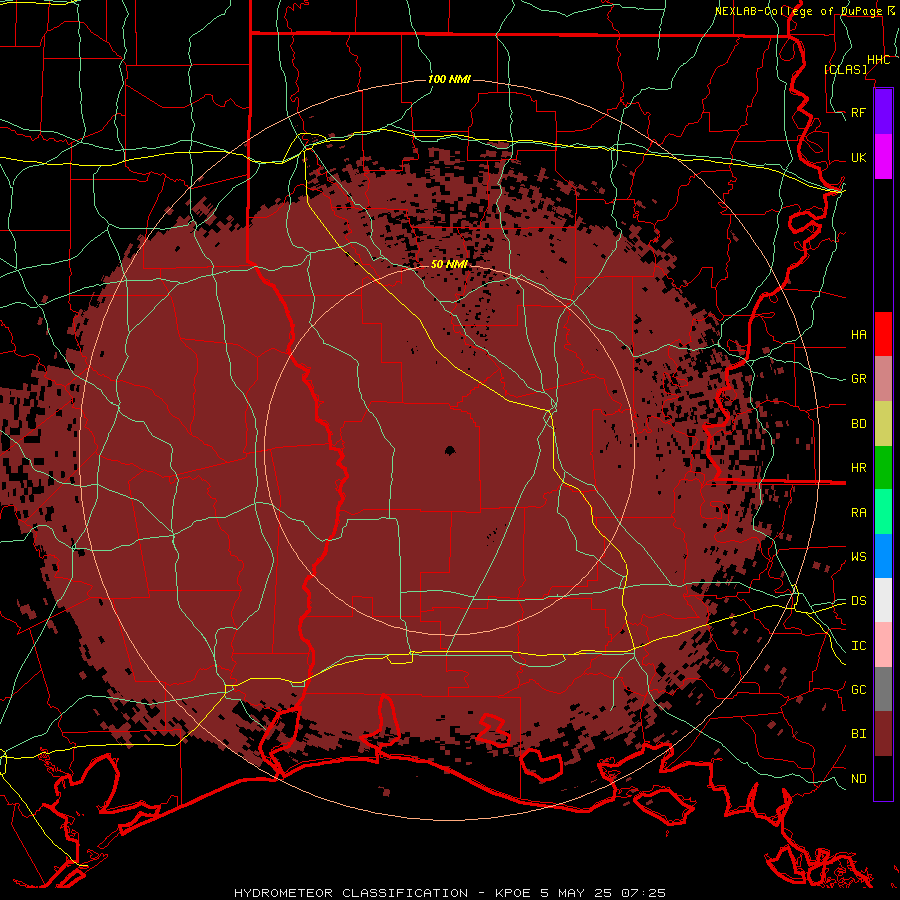The height and width of the screenshot is (900, 900).
Task: Click the purple RF color swatch
Action: pyautogui.click(x=883, y=112)
